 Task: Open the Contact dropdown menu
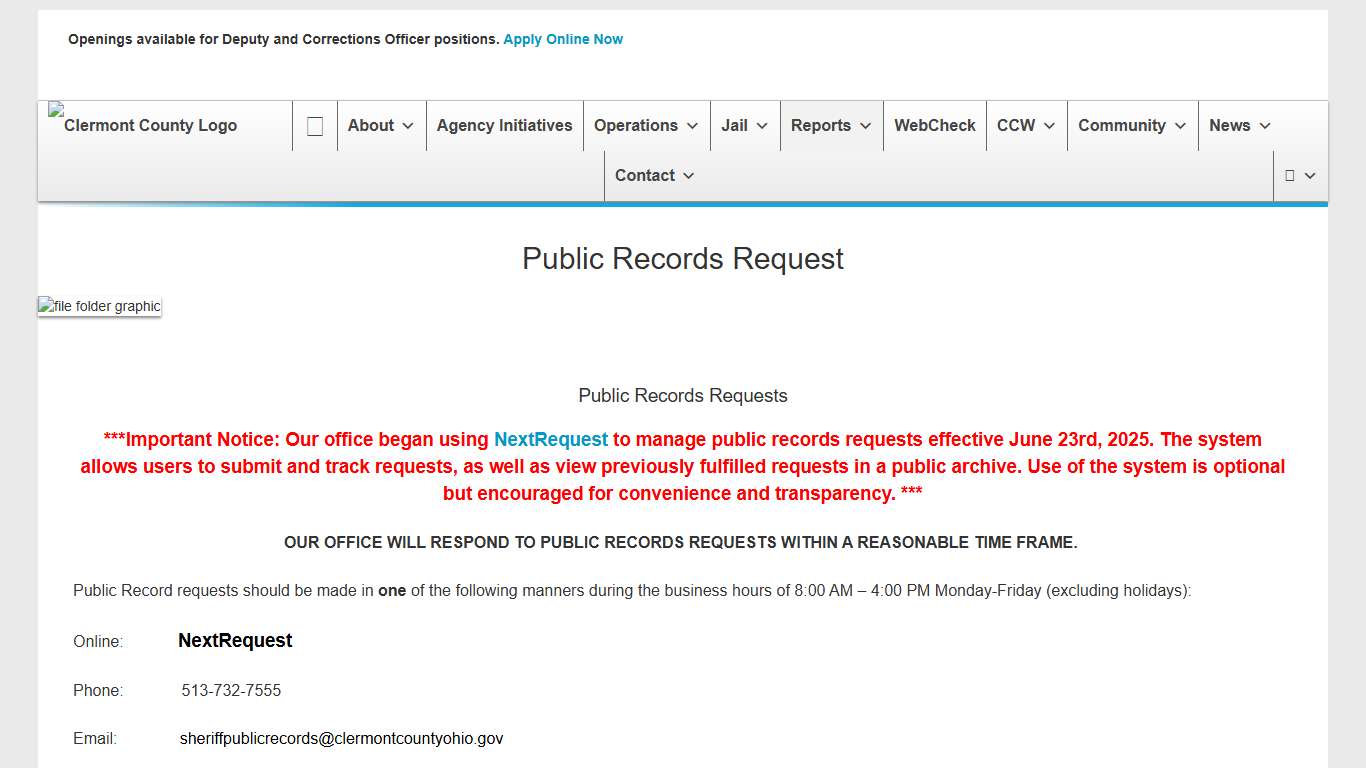[x=653, y=175]
